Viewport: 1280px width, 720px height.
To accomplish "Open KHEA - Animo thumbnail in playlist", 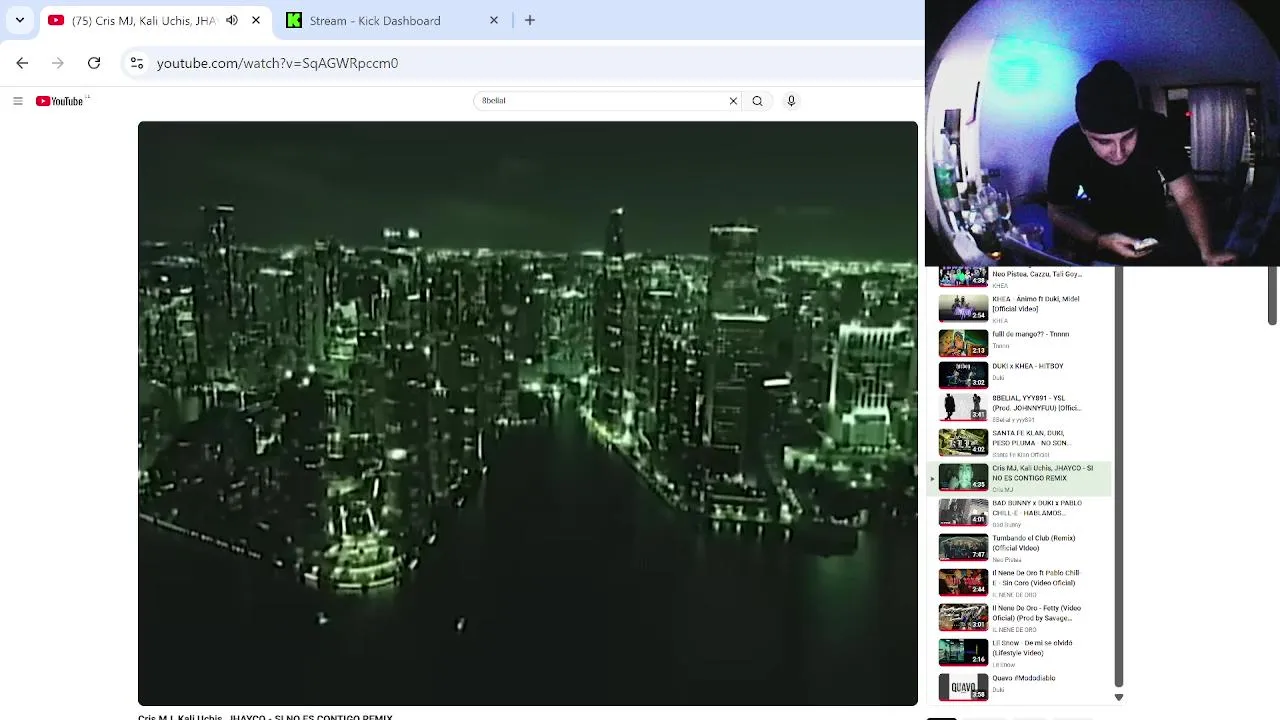I will pos(963,308).
